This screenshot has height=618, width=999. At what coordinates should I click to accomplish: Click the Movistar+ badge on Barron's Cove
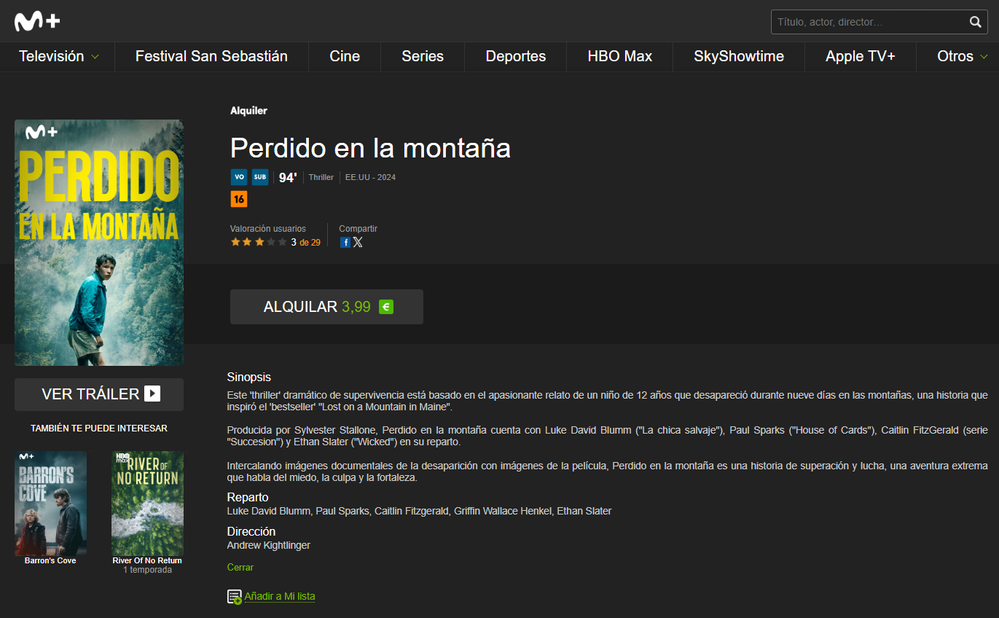pos(27,457)
